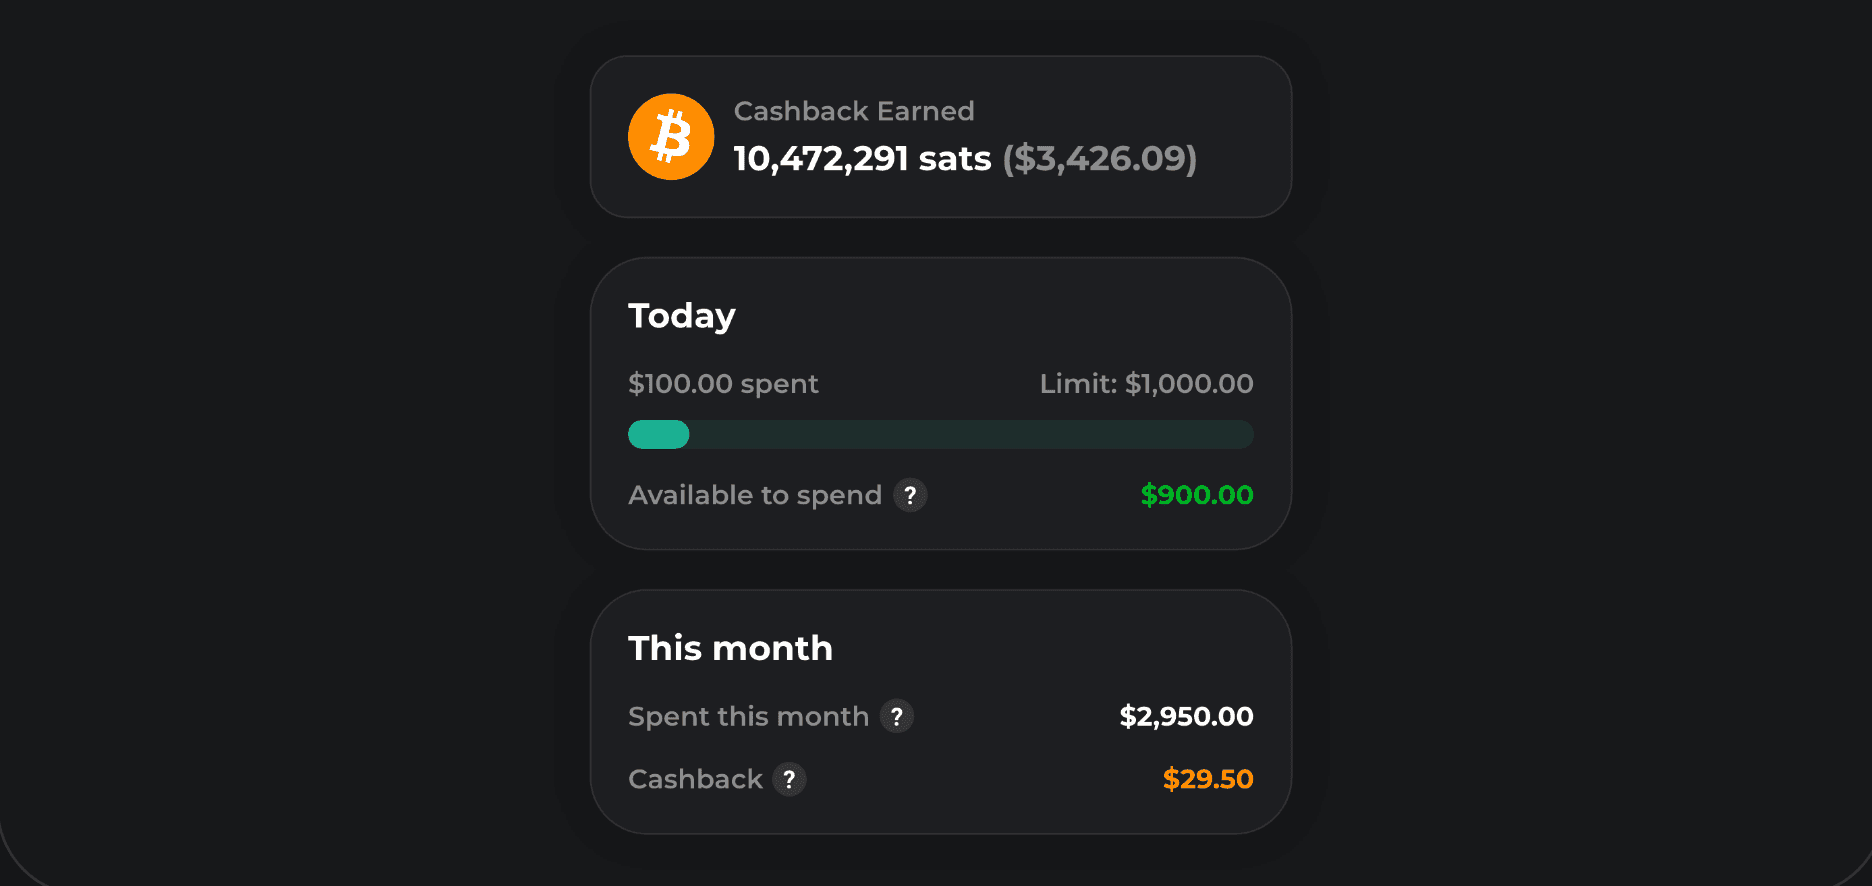Click the help icon beside Available to spend
The height and width of the screenshot is (886, 1872).
click(910, 495)
